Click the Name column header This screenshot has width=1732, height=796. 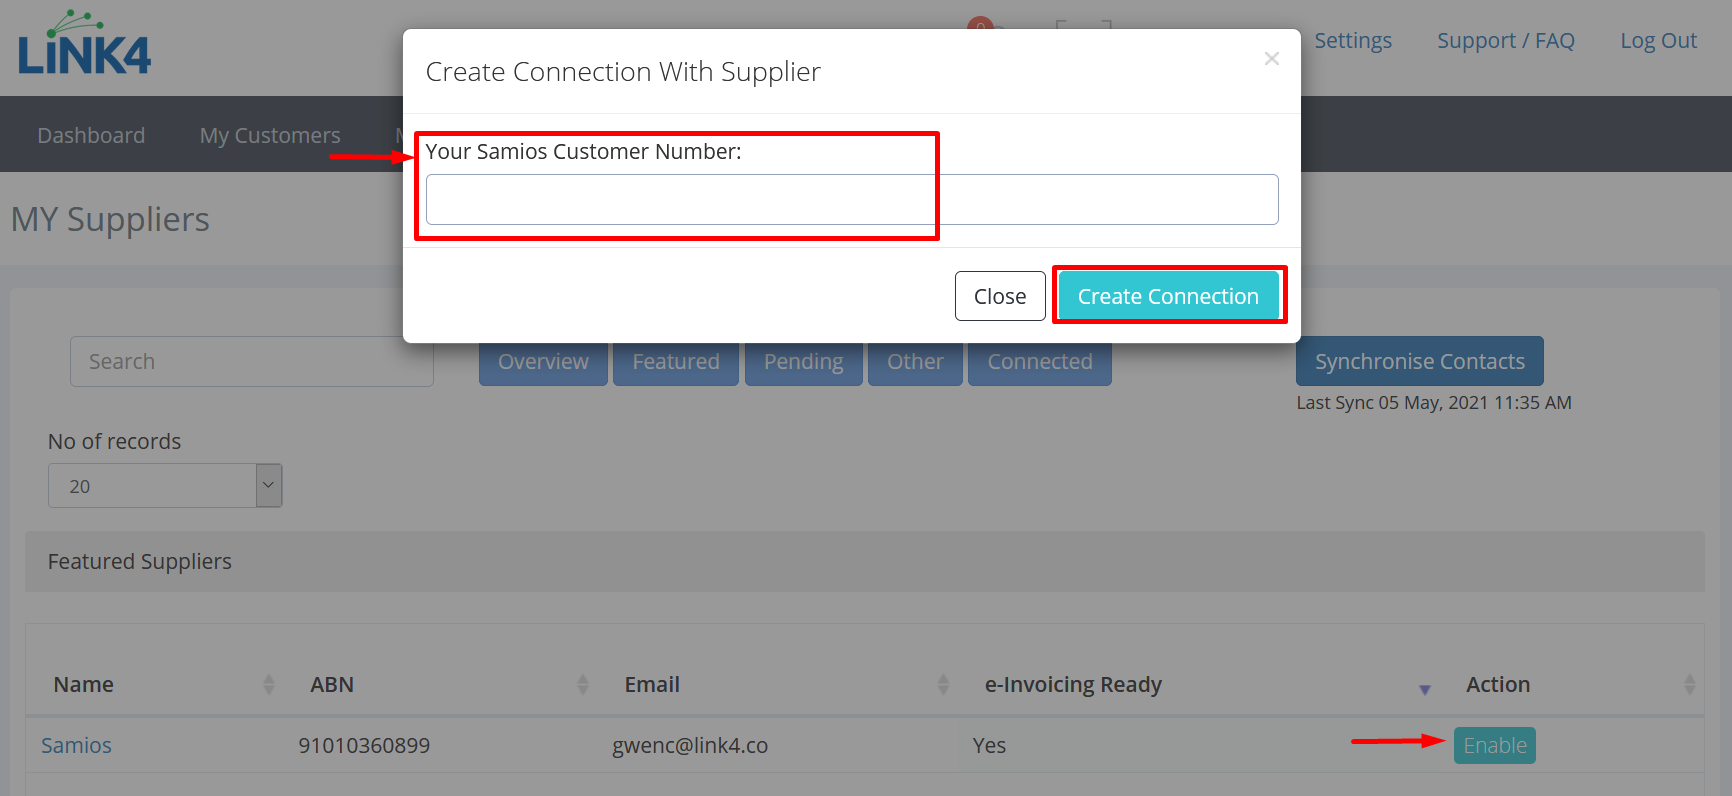(x=84, y=684)
